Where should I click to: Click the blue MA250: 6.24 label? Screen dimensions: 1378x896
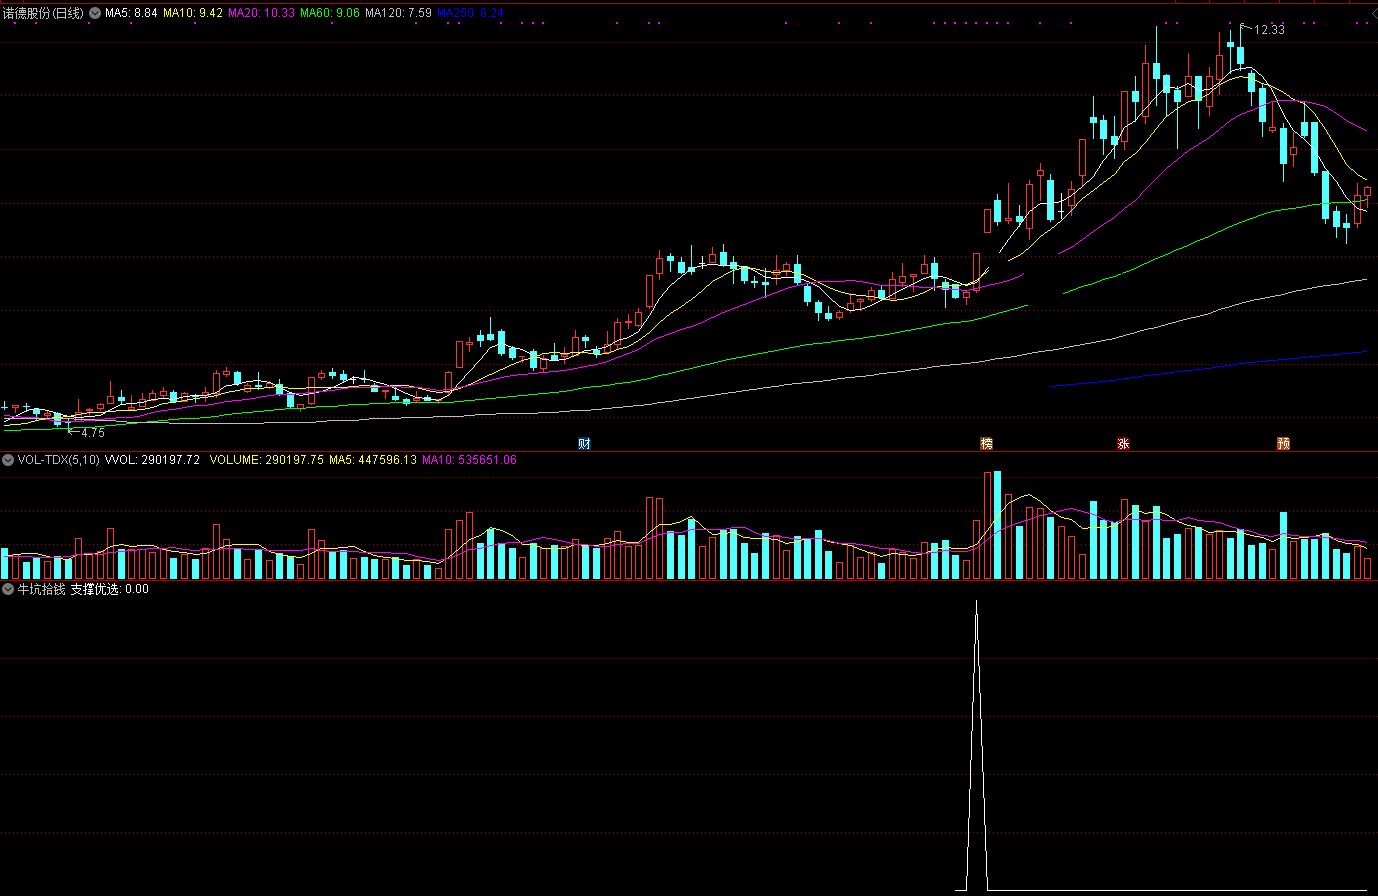[470, 13]
